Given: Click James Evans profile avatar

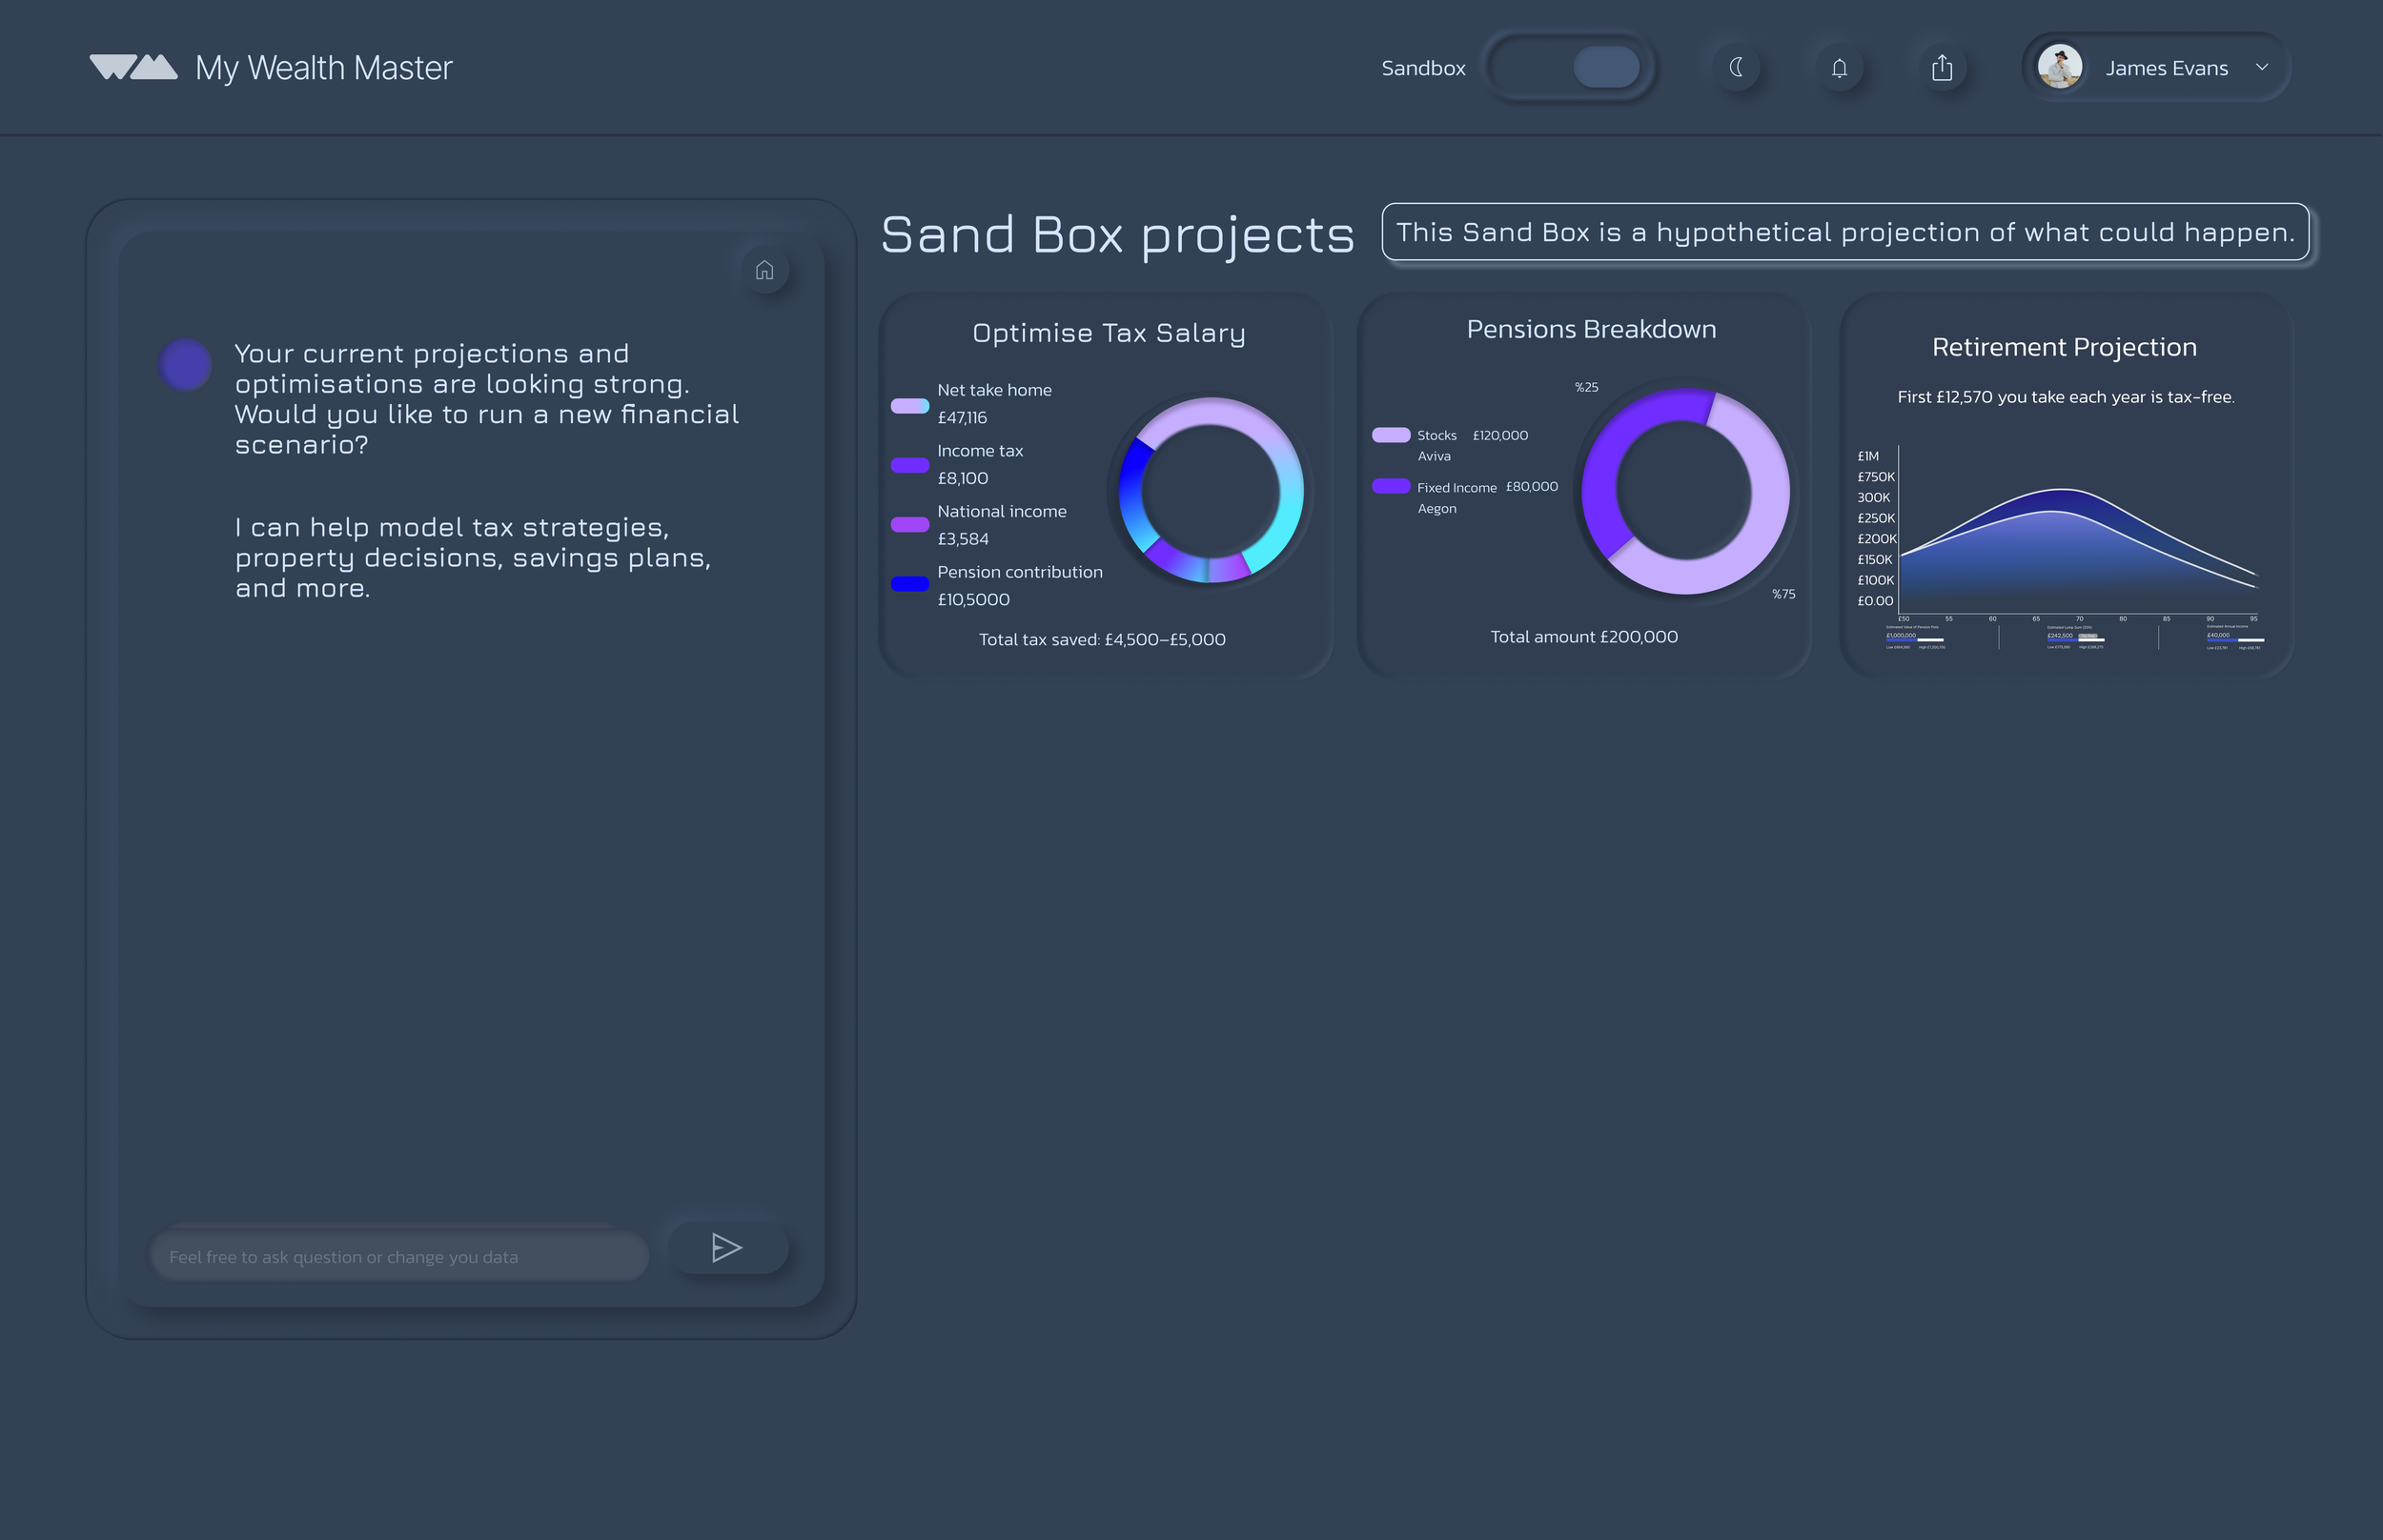Looking at the screenshot, I should tap(2059, 67).
